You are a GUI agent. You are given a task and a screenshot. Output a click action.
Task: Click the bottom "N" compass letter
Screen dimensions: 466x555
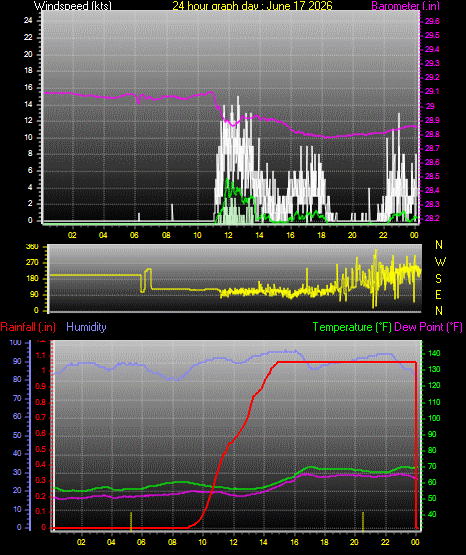439,311
